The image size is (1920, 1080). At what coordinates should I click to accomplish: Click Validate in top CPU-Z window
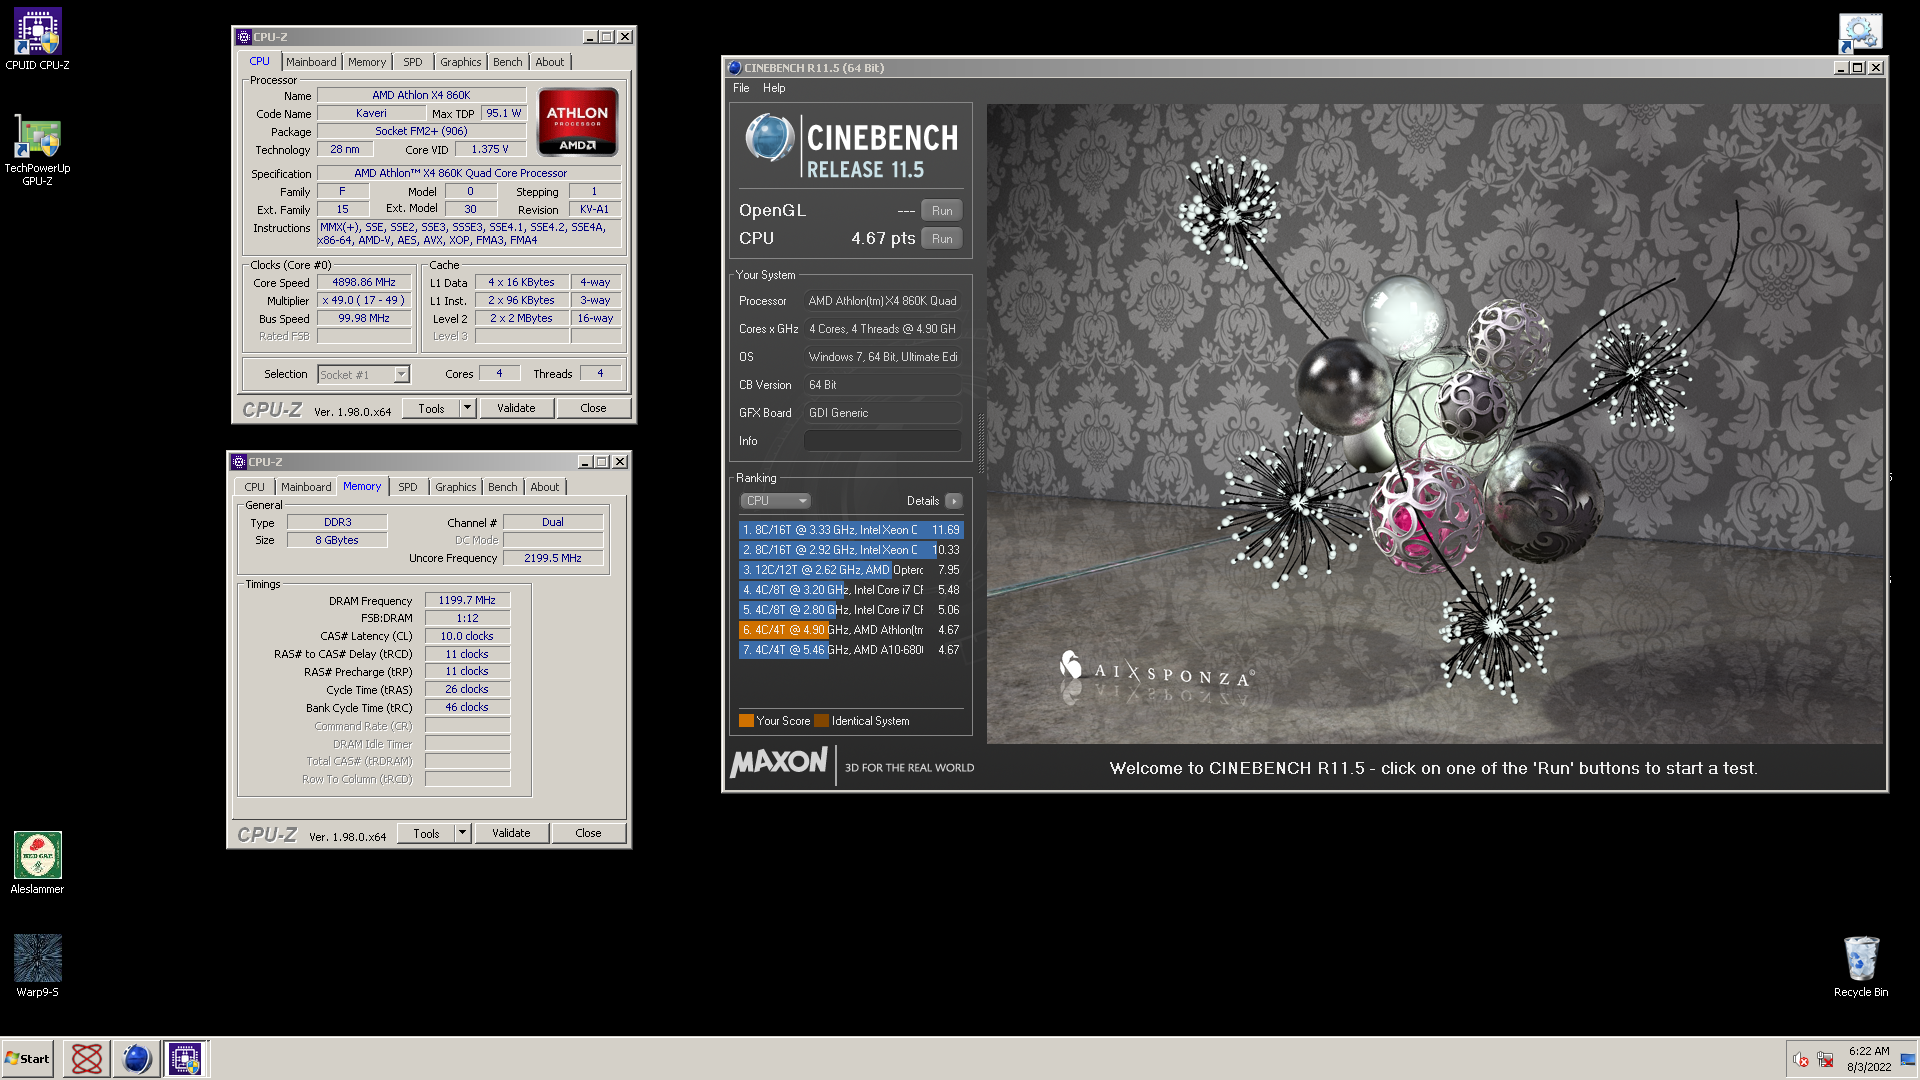pos(516,408)
